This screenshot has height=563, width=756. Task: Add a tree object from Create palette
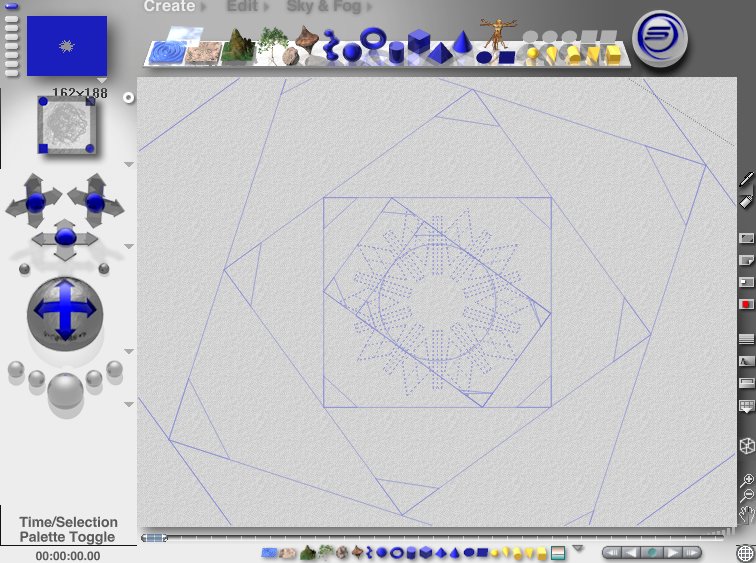coord(272,43)
